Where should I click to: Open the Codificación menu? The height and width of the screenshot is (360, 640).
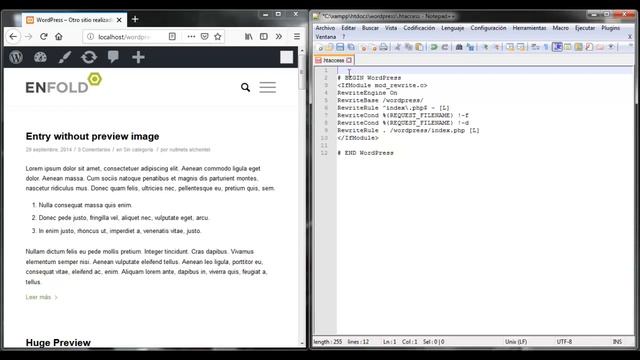click(x=419, y=28)
